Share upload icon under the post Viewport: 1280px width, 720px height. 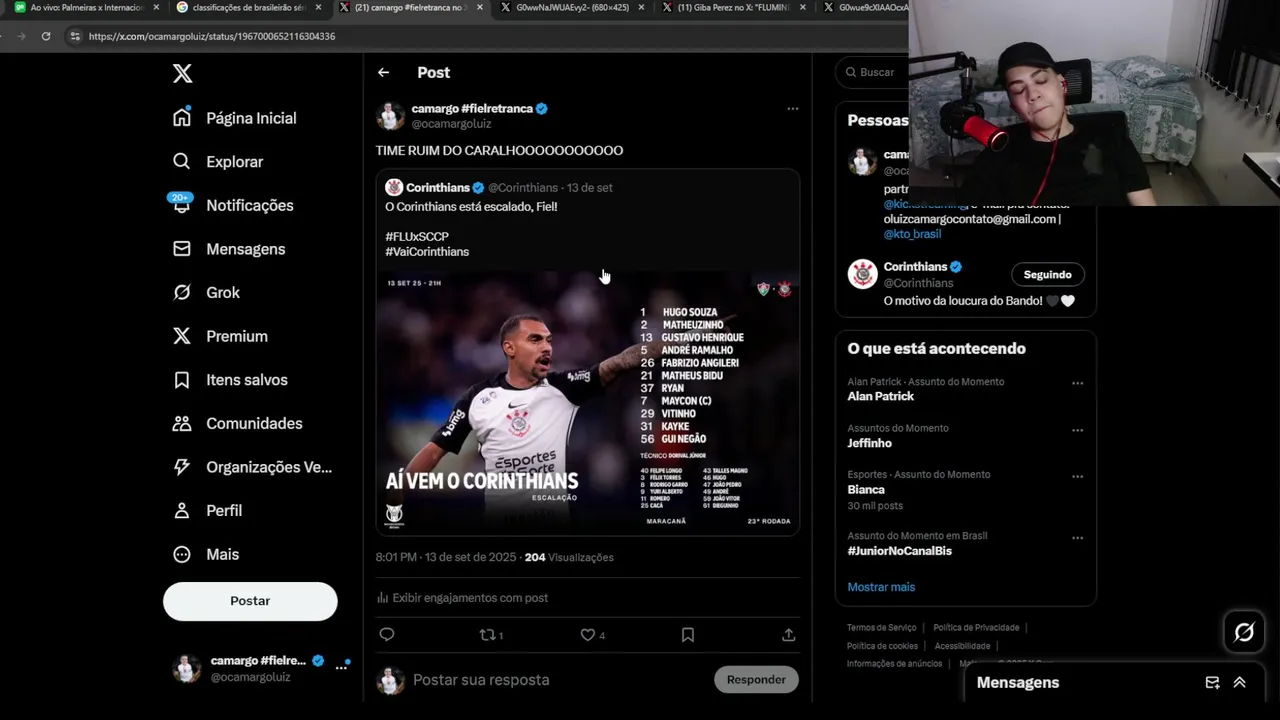point(788,634)
